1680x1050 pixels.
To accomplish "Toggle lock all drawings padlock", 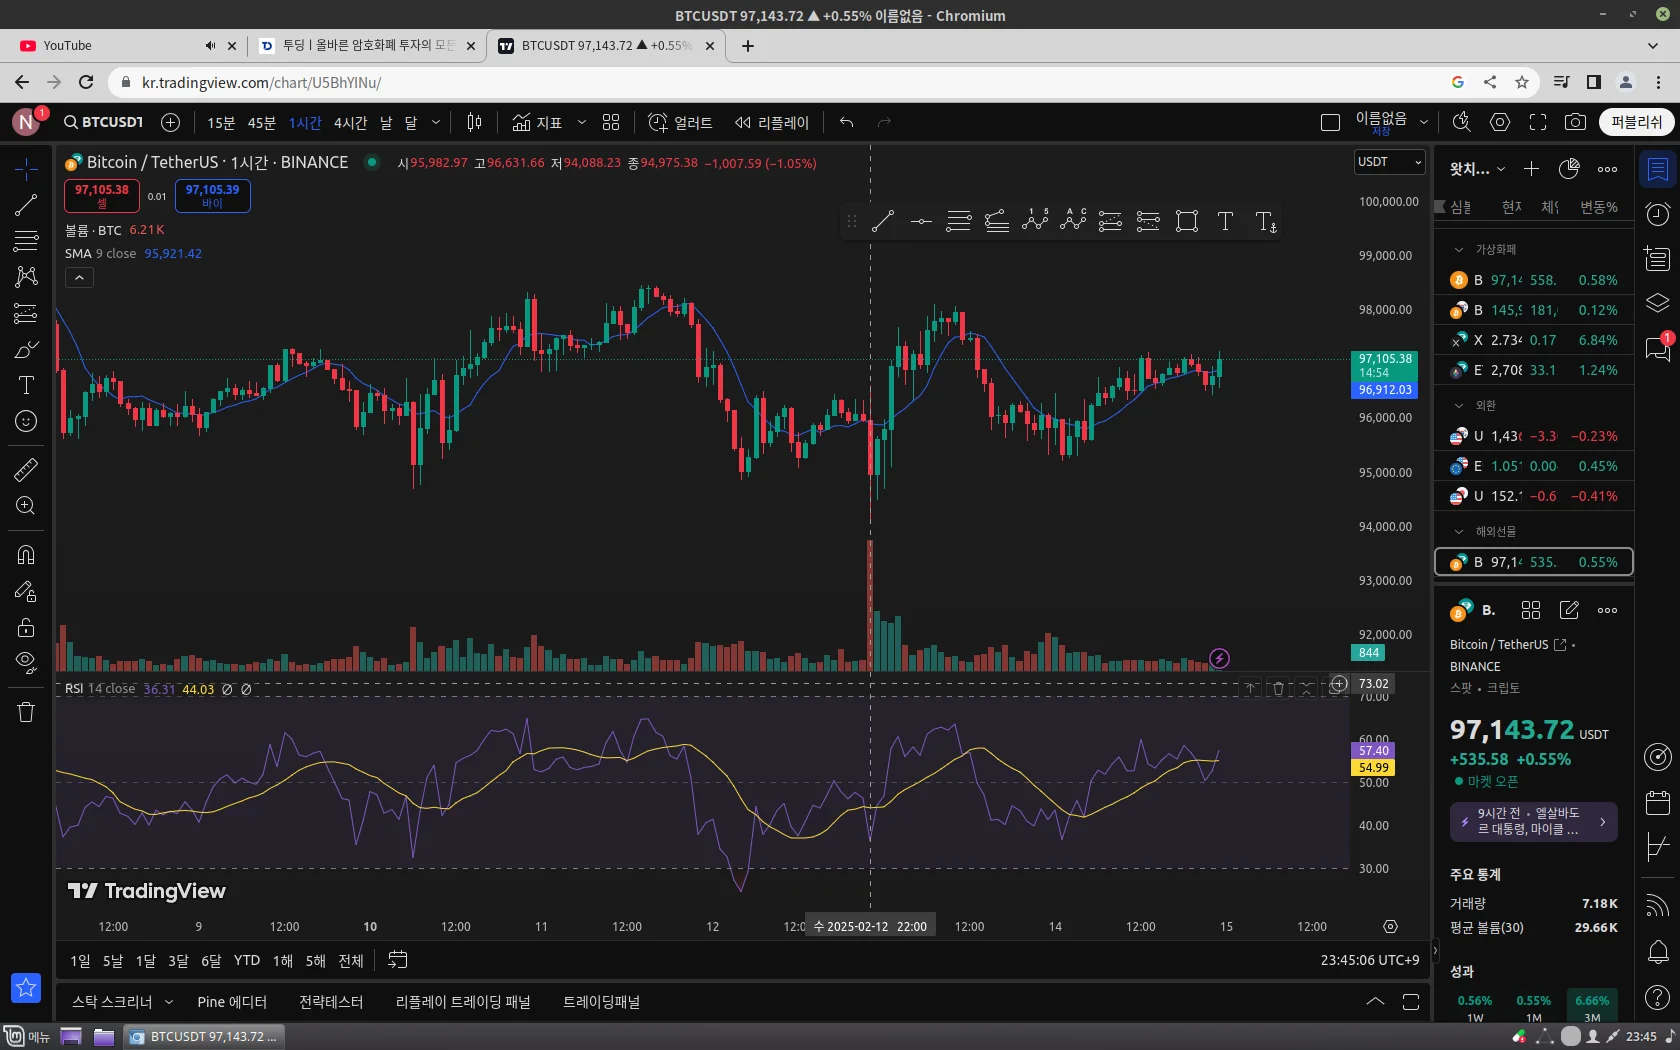I will tap(26, 627).
